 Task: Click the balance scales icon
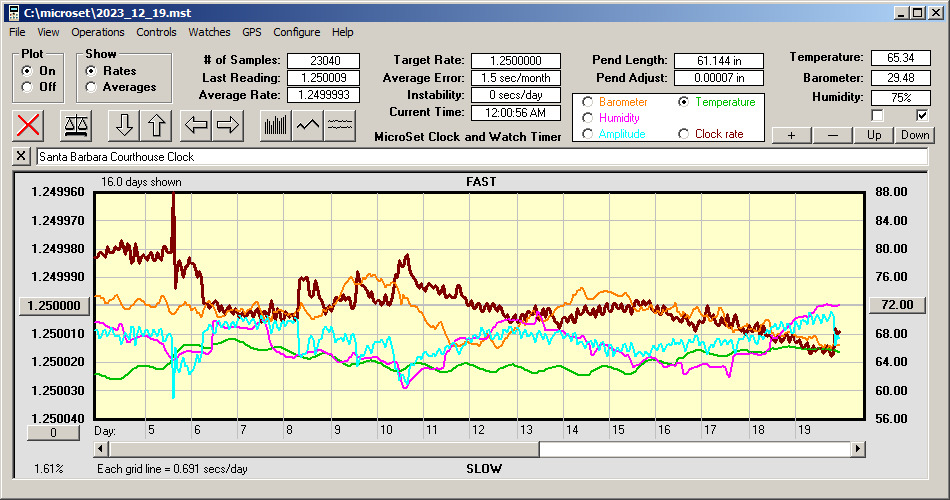76,125
